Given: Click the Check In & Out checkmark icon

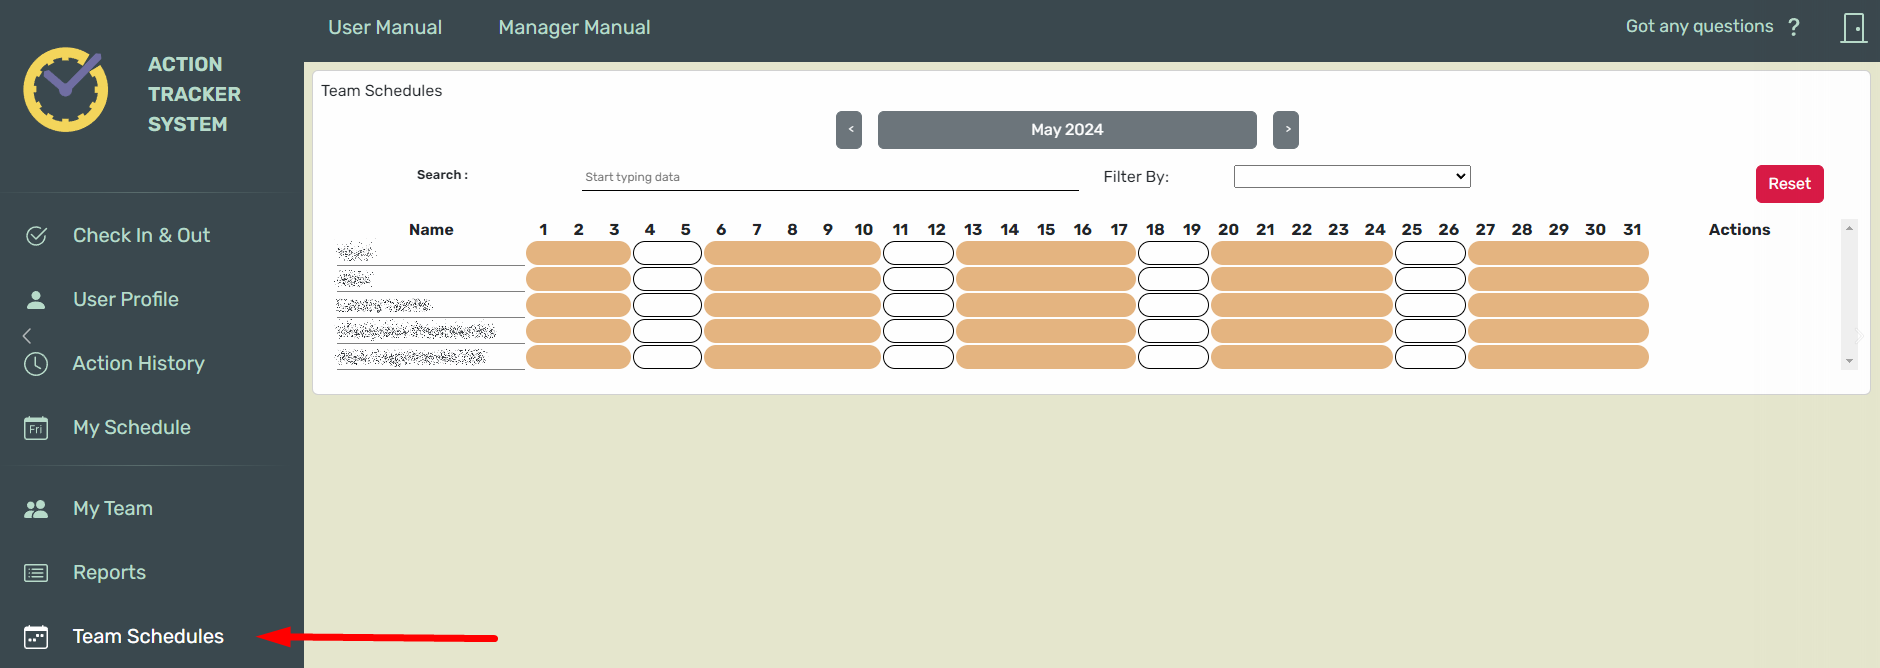Looking at the screenshot, I should [36, 236].
